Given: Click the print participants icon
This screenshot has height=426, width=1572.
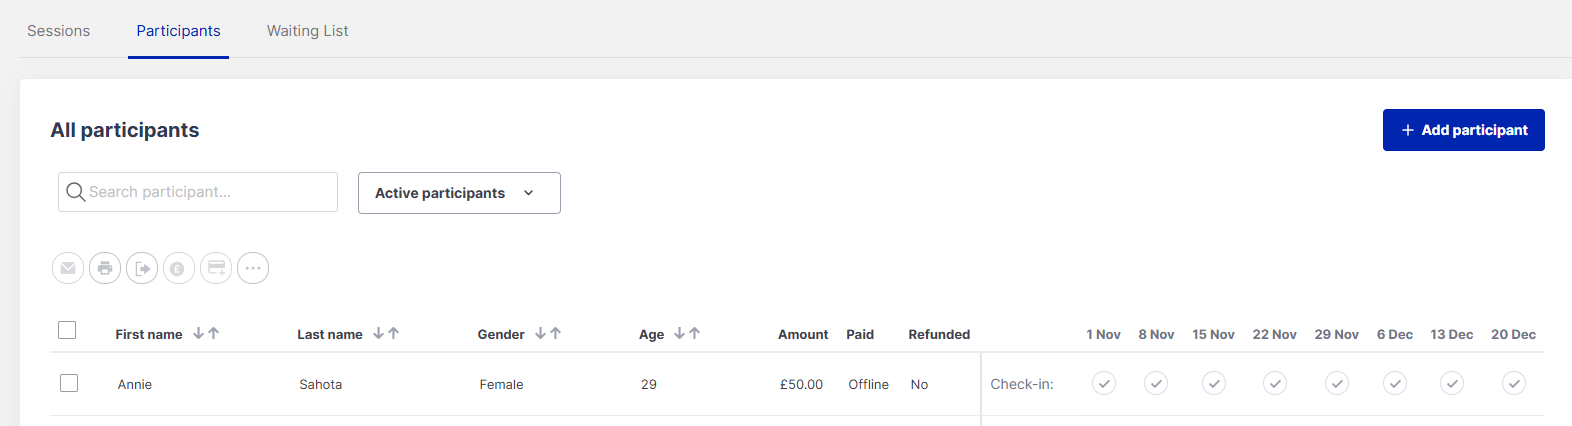Looking at the screenshot, I should [x=105, y=268].
